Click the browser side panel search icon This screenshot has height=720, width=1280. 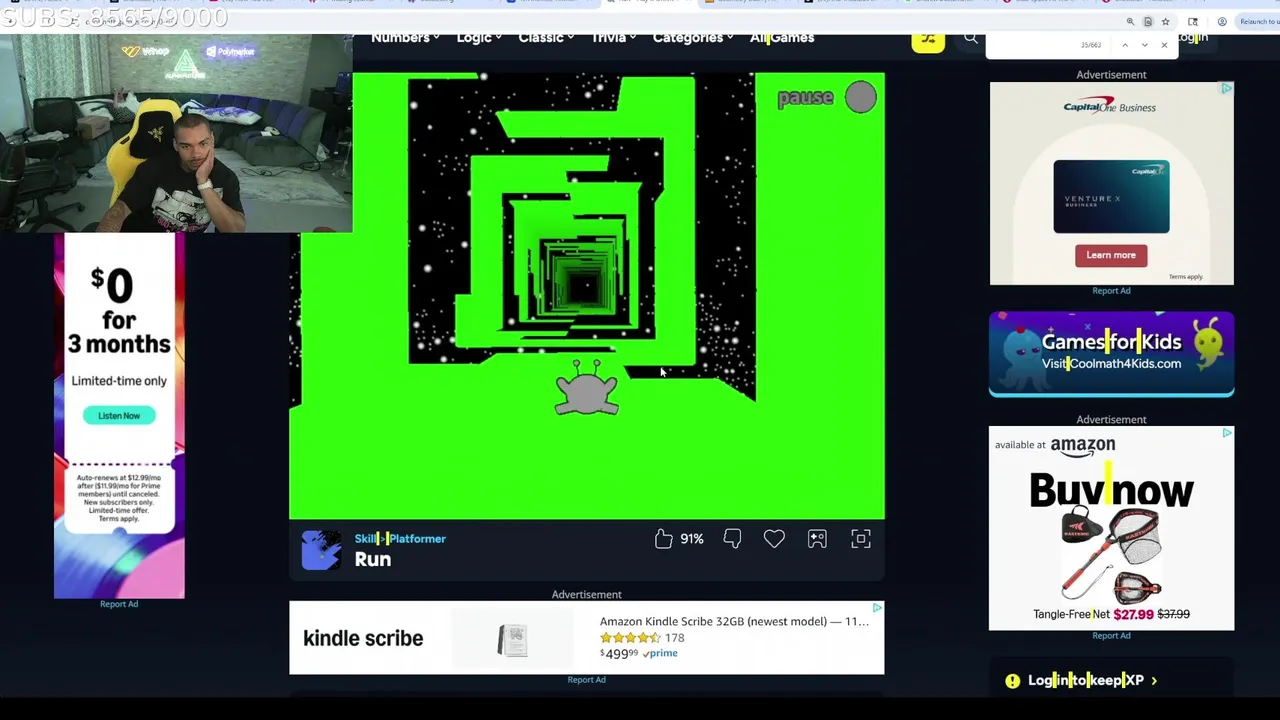point(1193,21)
